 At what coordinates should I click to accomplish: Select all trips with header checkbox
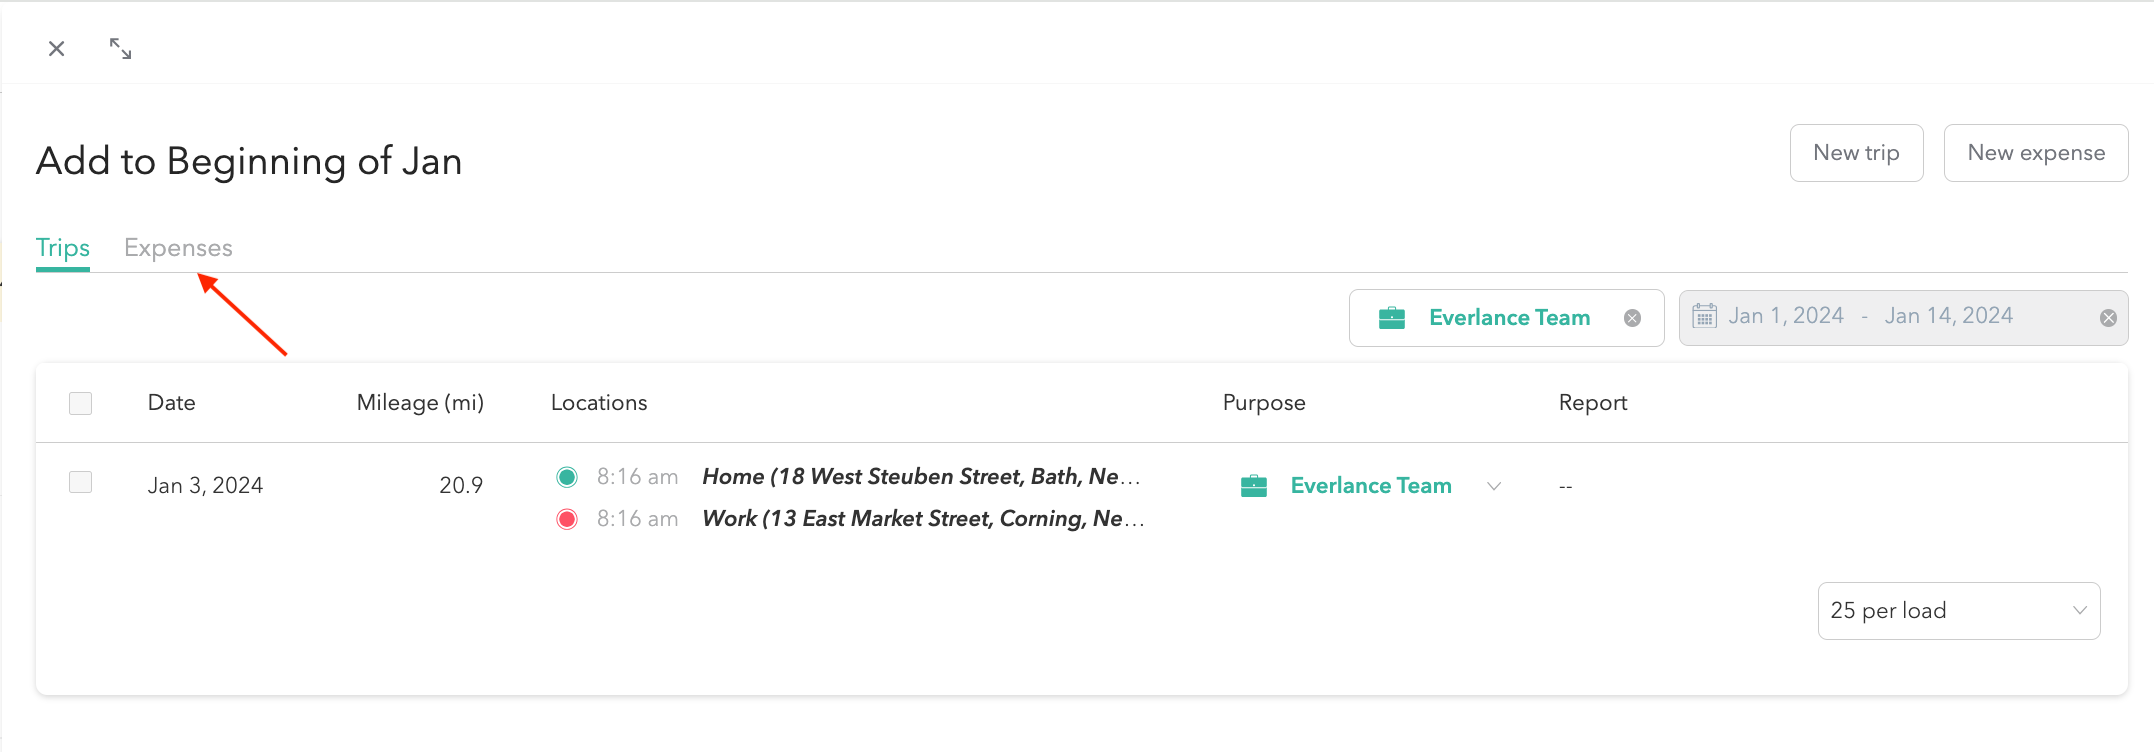pyautogui.click(x=81, y=403)
